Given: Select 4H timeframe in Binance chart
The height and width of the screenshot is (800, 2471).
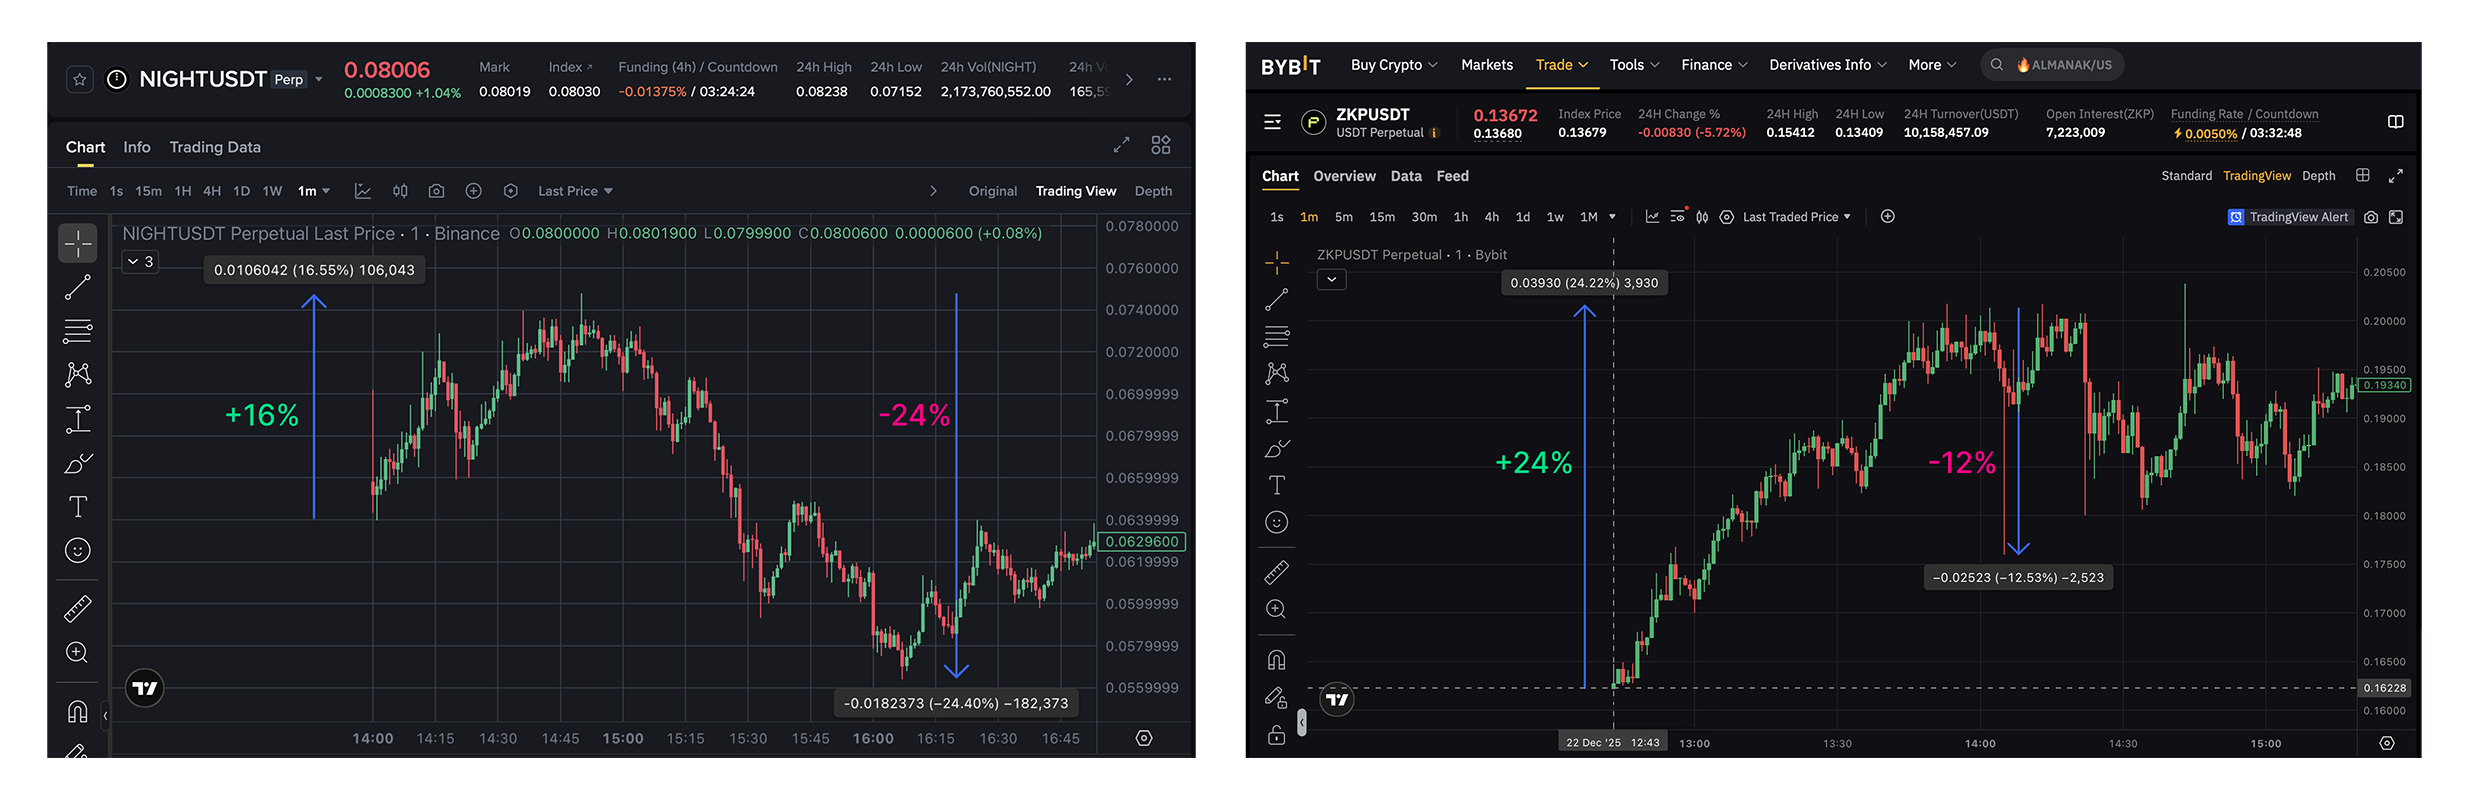Looking at the screenshot, I should 212,191.
